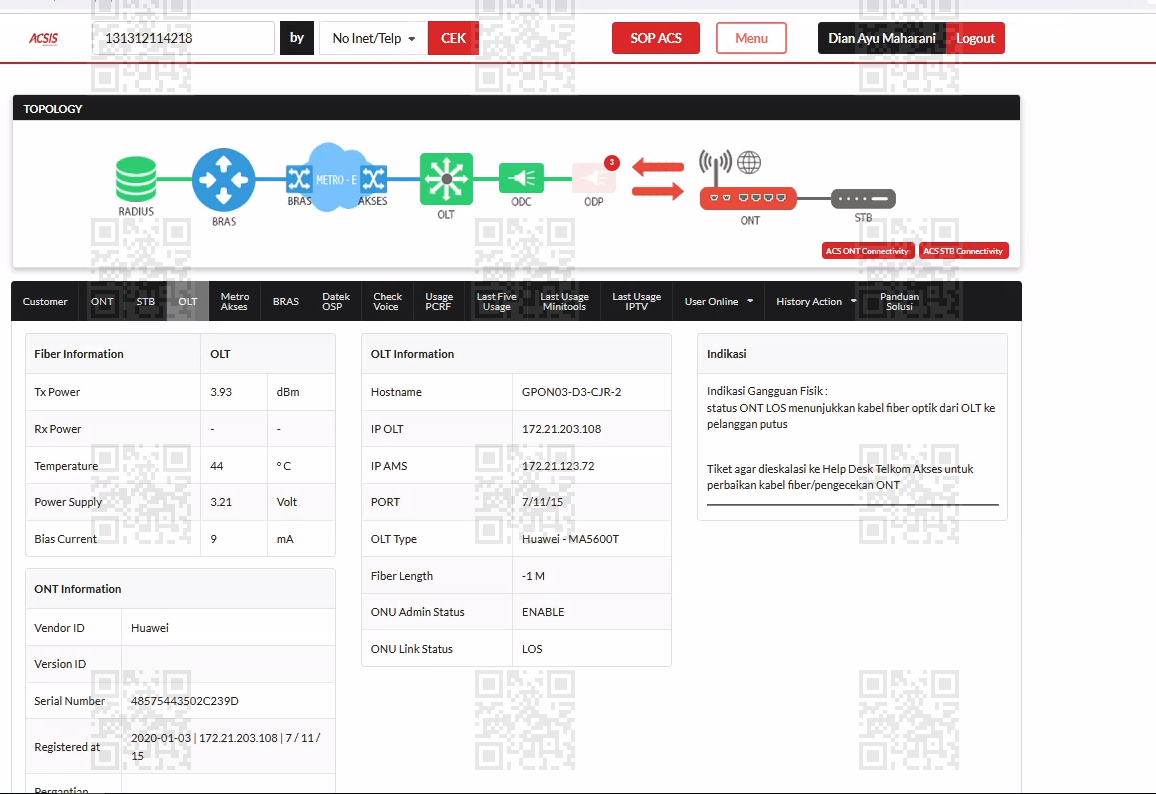Click the BRAS switch icon beside METRO-E

(299, 178)
